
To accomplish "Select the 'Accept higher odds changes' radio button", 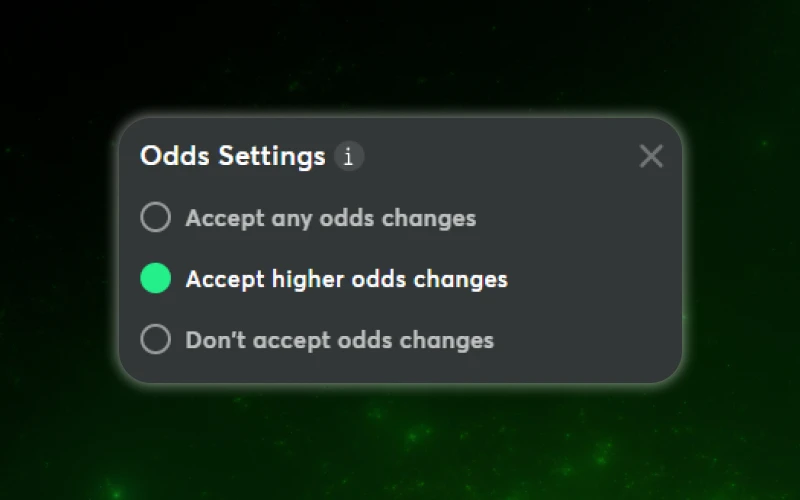I will pos(156,279).
